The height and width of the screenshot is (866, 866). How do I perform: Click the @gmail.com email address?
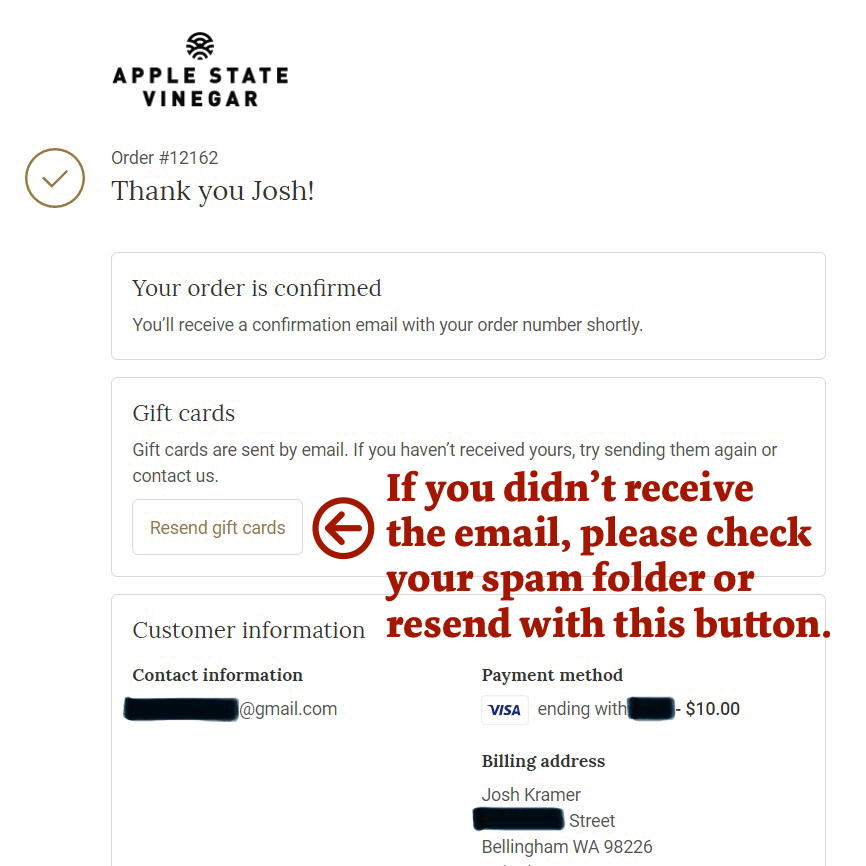point(287,709)
